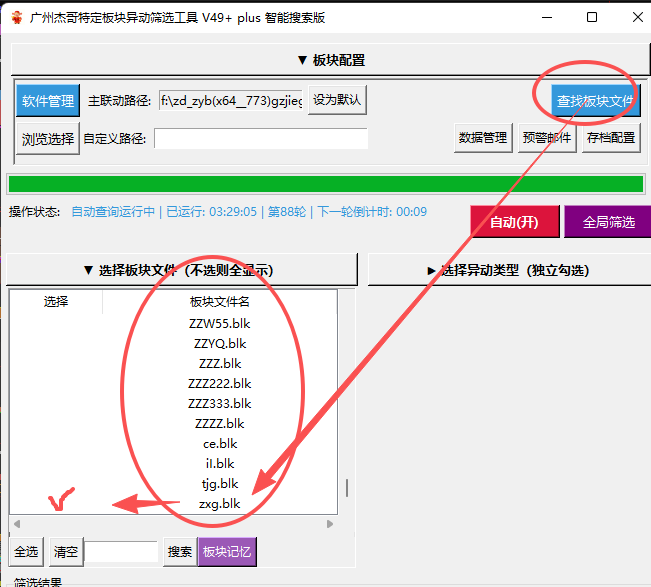Screen dimensions: 651x587
Task: Select the ZZW55.blk file row
Action: [x=174, y=323]
